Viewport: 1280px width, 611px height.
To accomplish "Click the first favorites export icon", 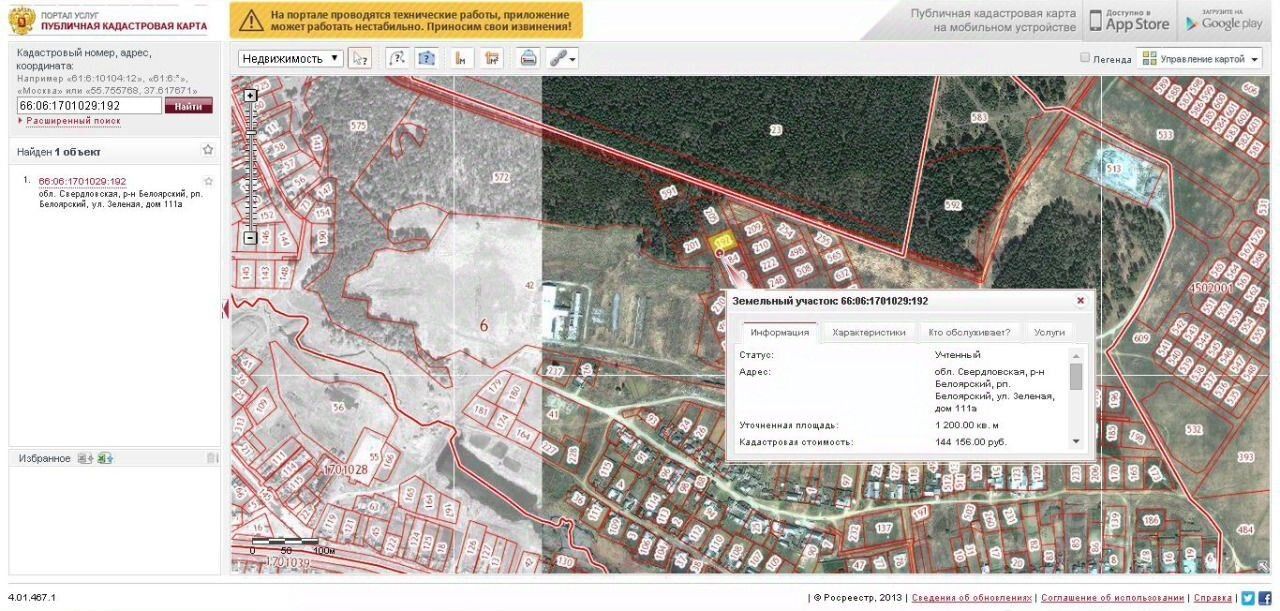I will (x=84, y=458).
